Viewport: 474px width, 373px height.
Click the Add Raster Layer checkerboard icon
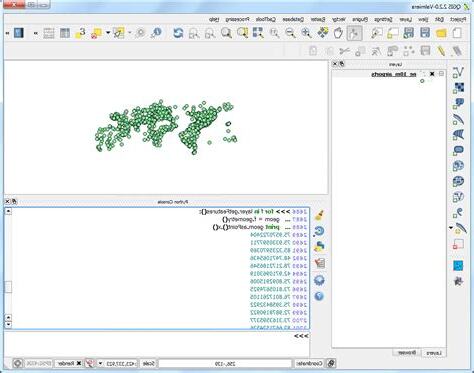tap(458, 88)
